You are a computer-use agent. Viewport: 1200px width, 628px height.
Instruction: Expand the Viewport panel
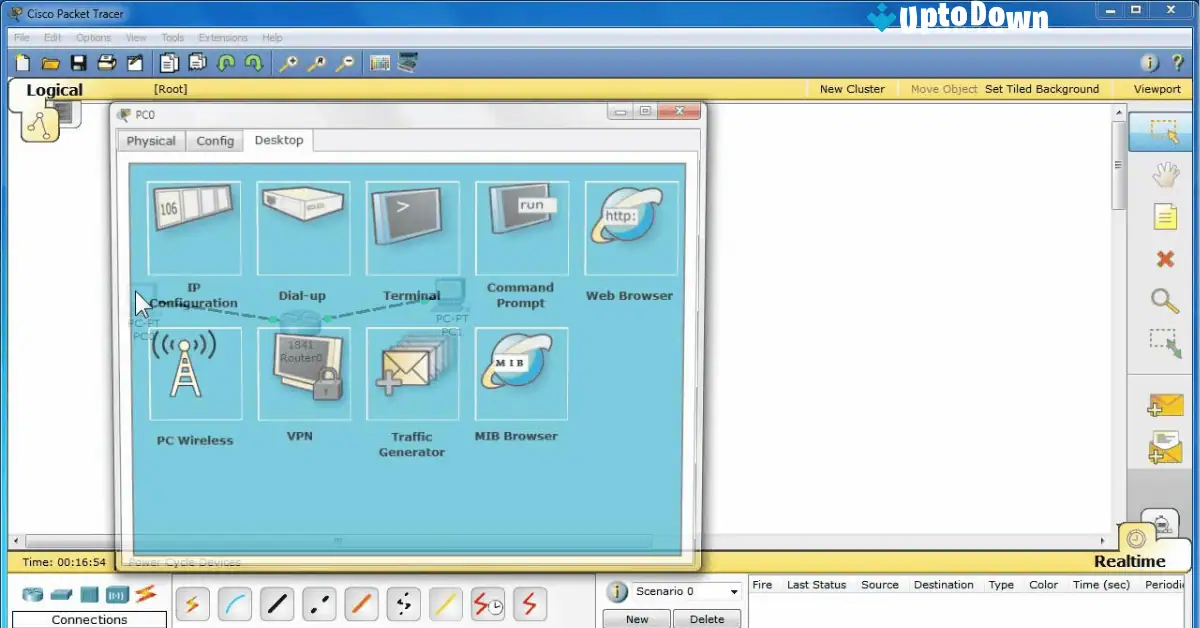pyautogui.click(x=1156, y=88)
